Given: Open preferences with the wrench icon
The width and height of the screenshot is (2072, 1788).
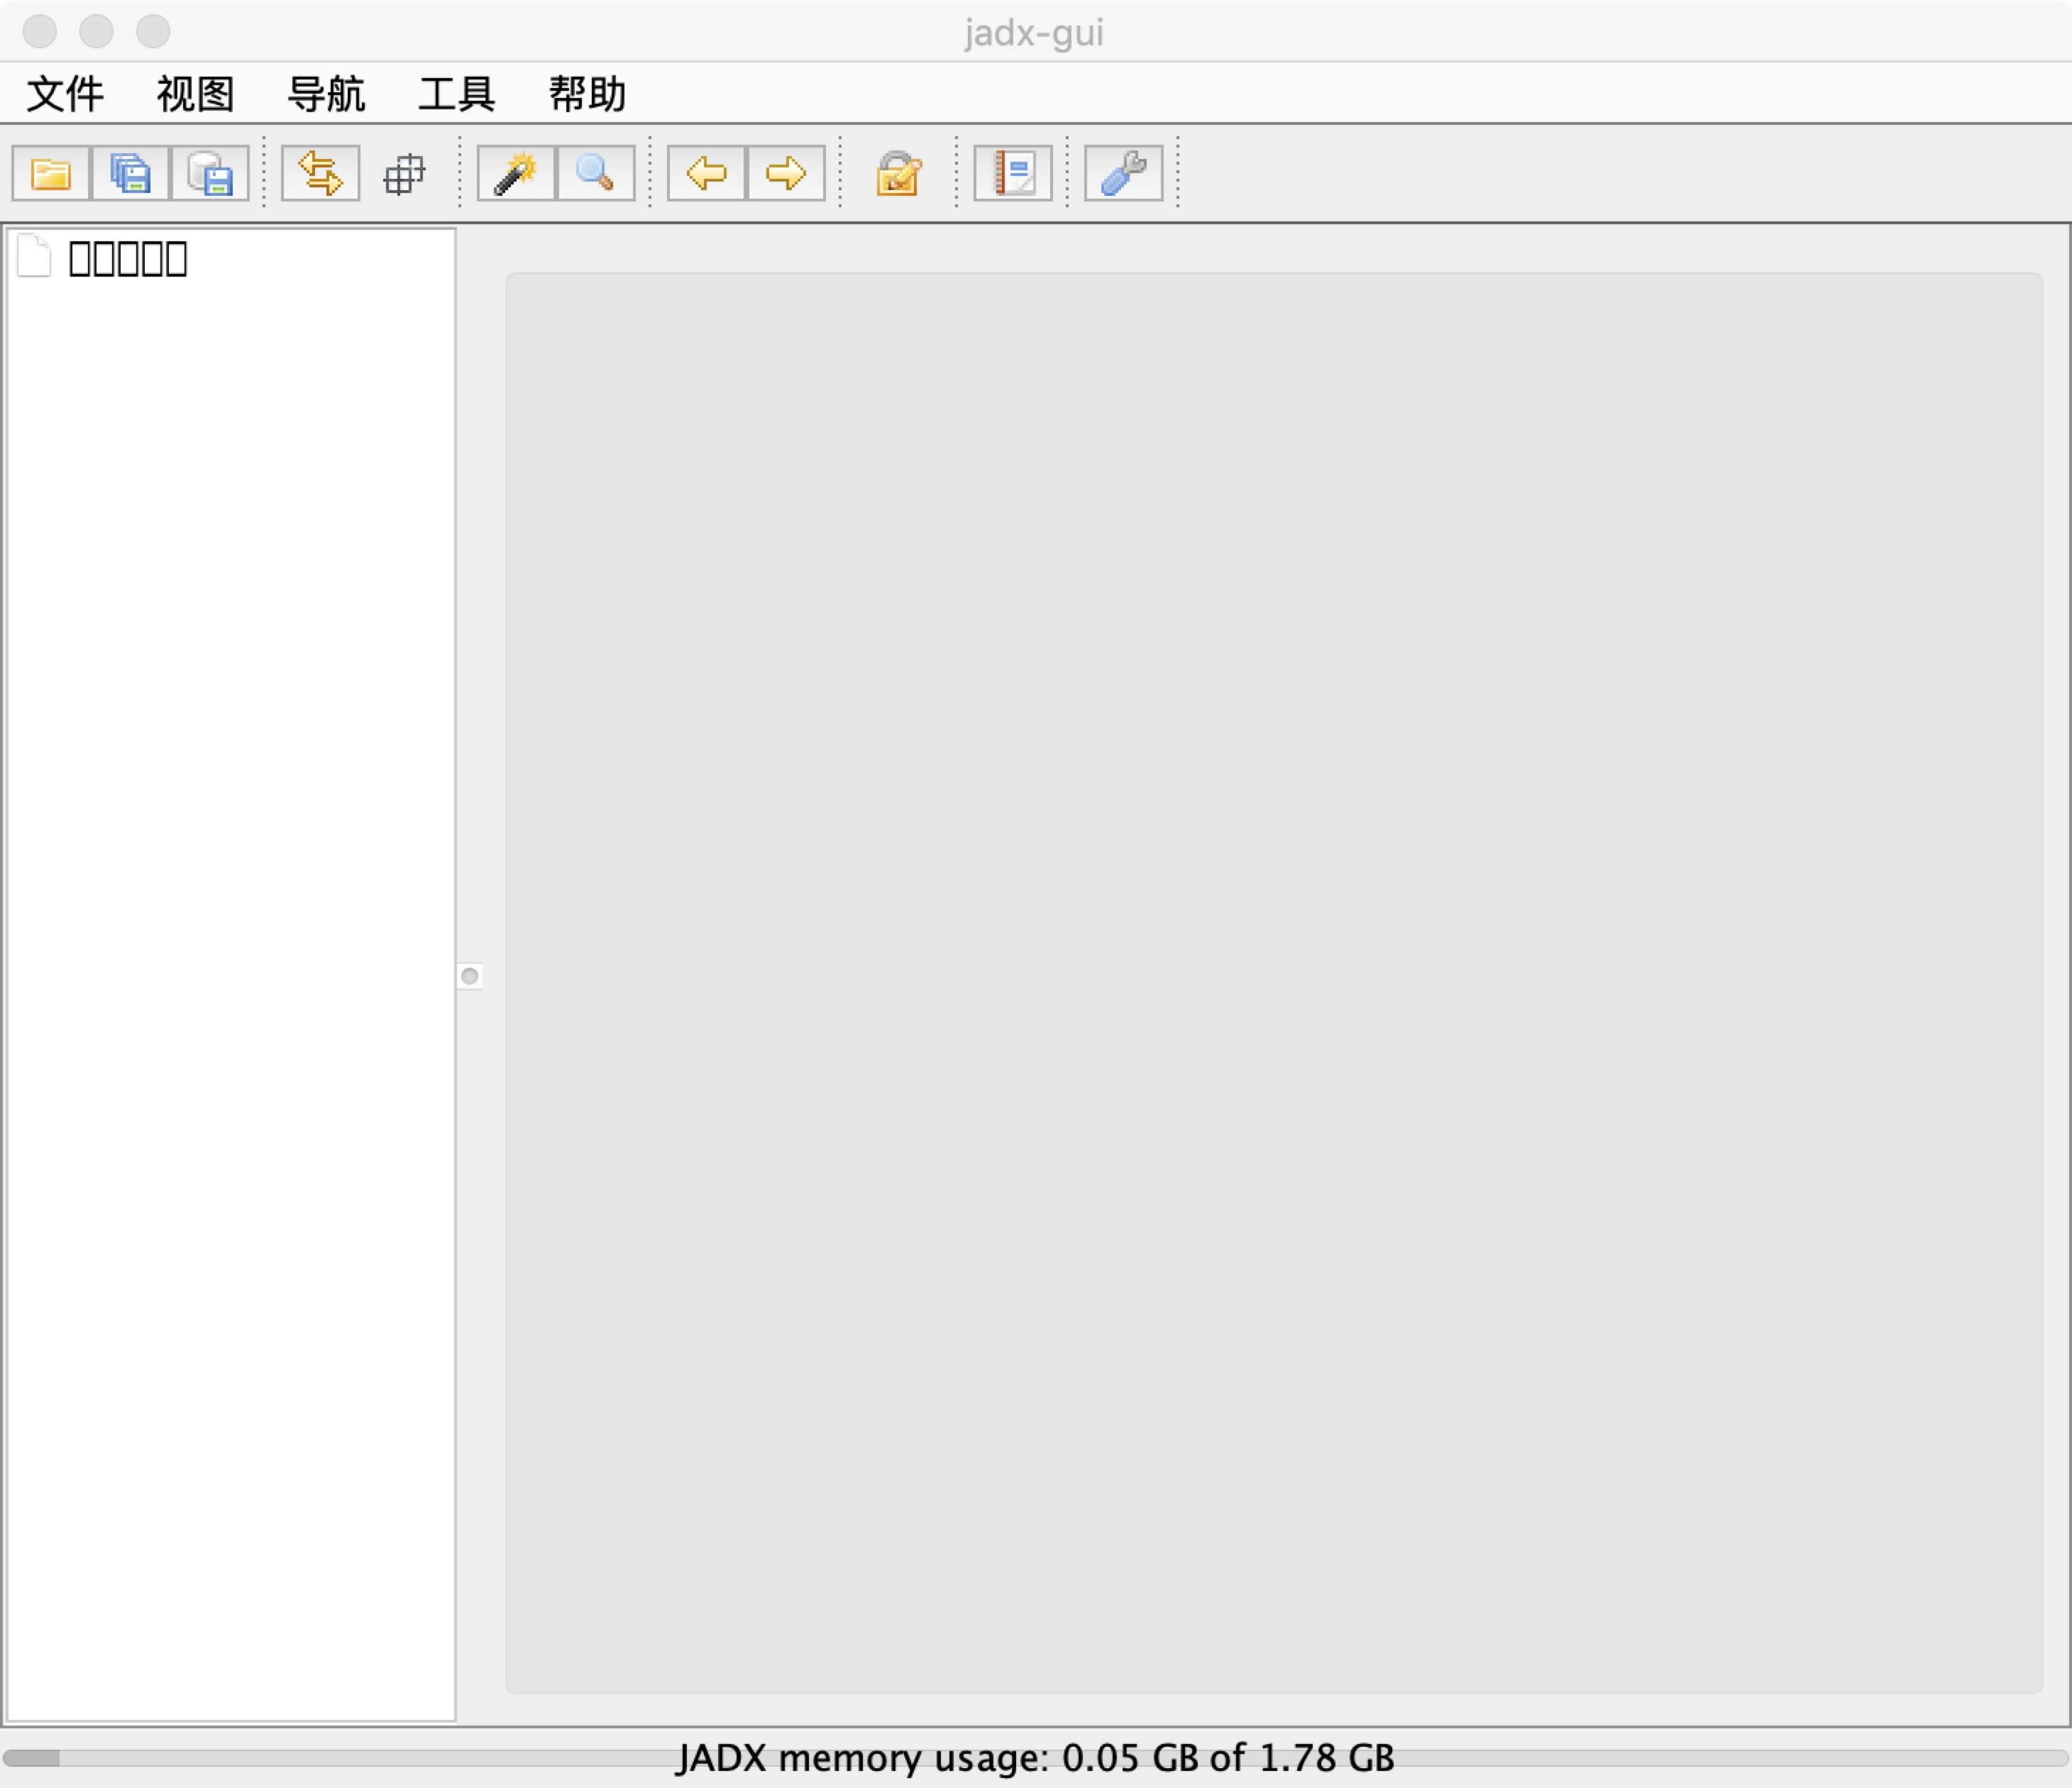Looking at the screenshot, I should (x=1123, y=174).
